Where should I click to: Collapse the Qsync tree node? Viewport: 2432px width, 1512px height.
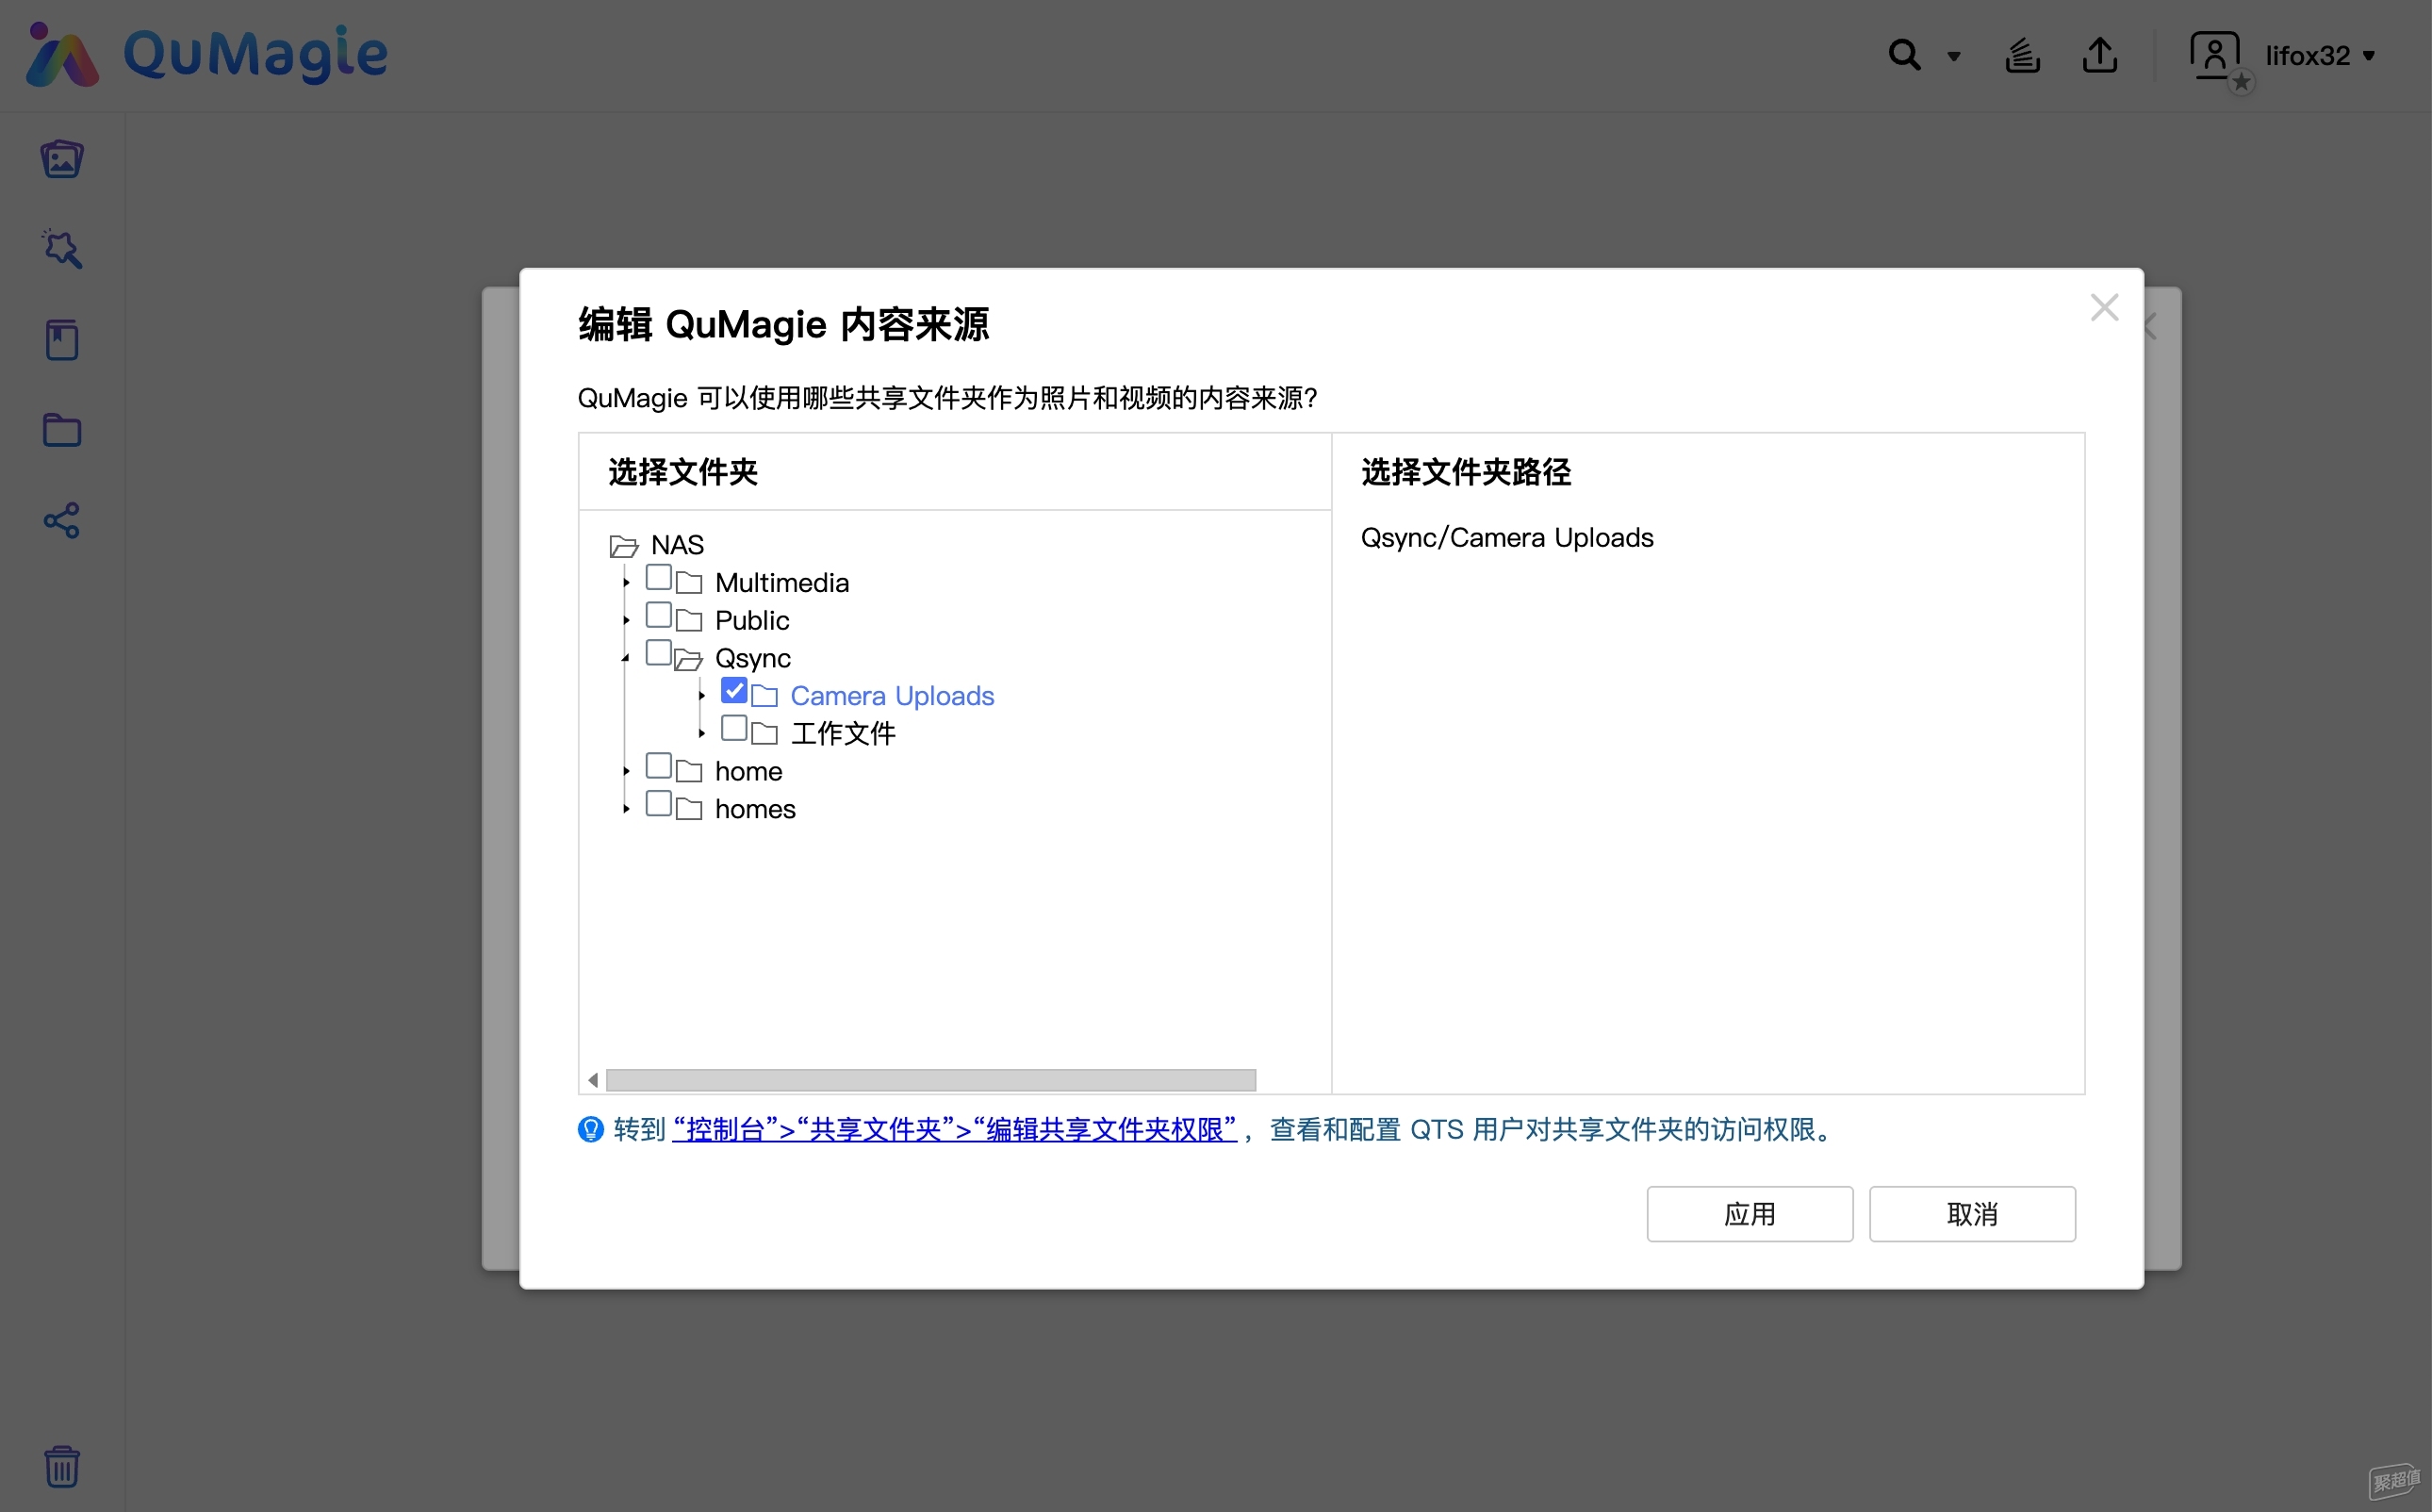tap(626, 658)
